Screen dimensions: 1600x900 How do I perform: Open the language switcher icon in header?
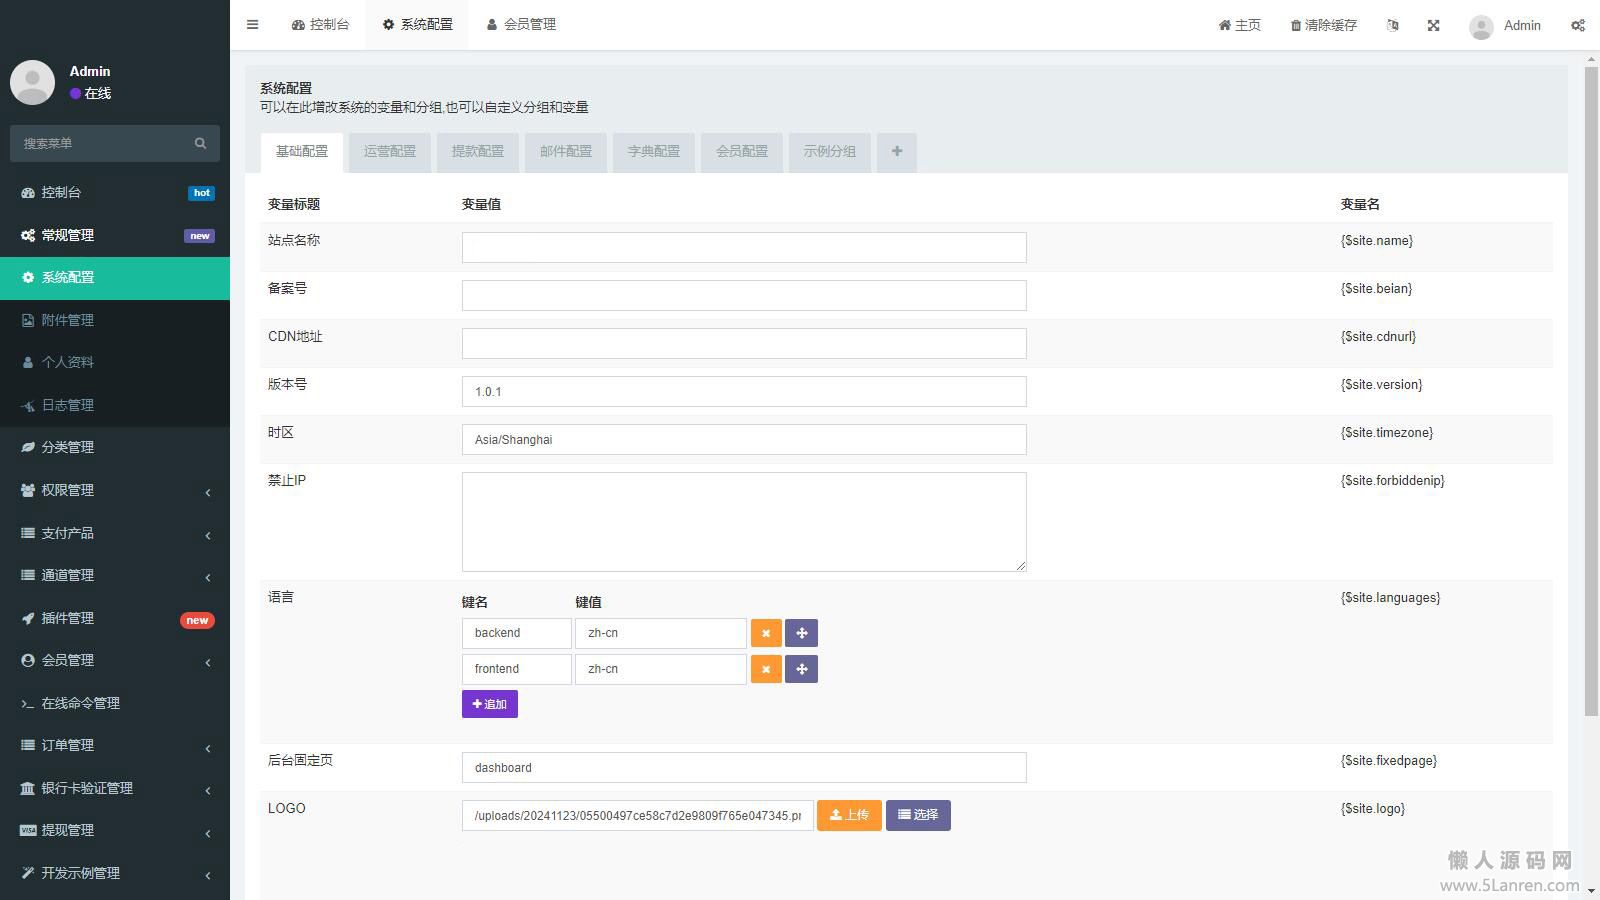pyautogui.click(x=1392, y=26)
